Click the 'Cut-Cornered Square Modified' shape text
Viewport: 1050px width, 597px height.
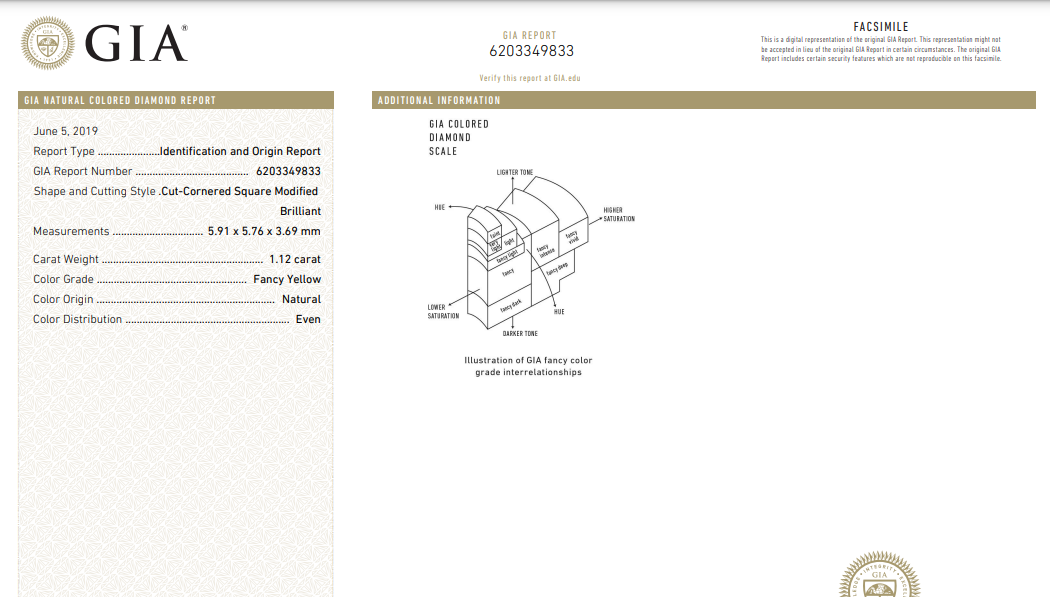click(240, 191)
